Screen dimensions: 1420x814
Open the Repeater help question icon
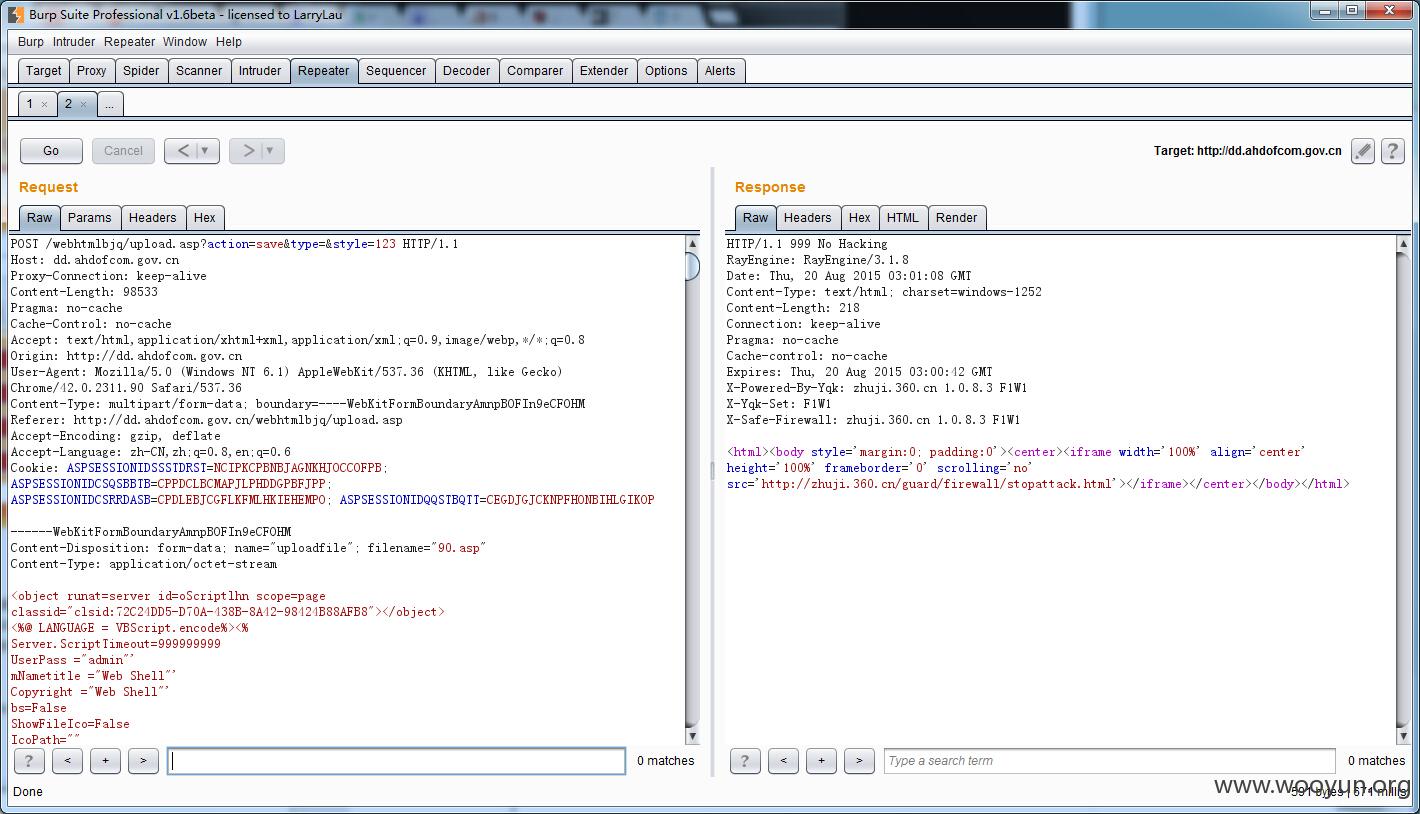coord(1392,151)
